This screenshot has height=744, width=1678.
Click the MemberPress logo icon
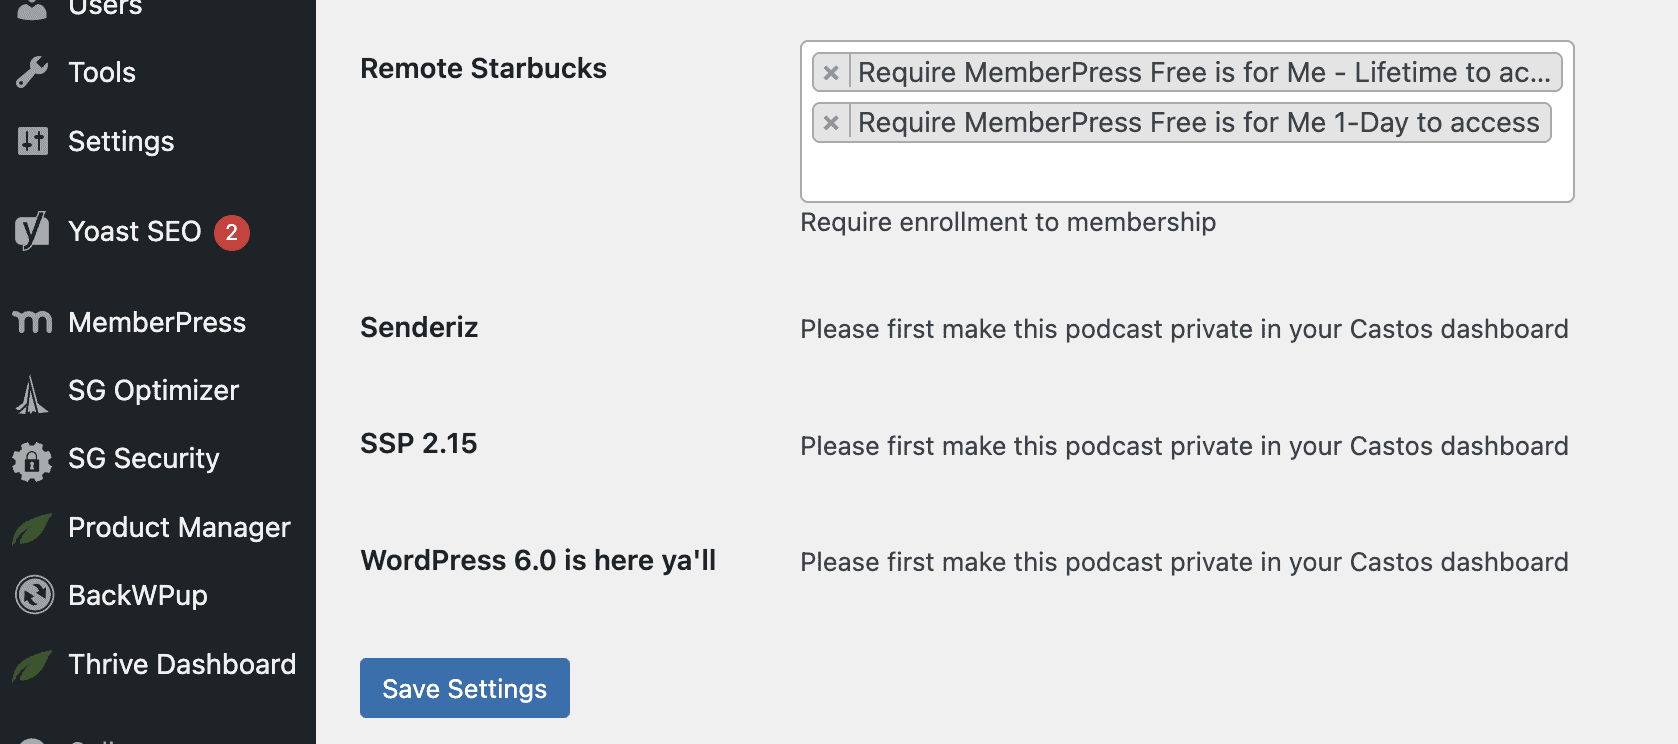(x=32, y=322)
